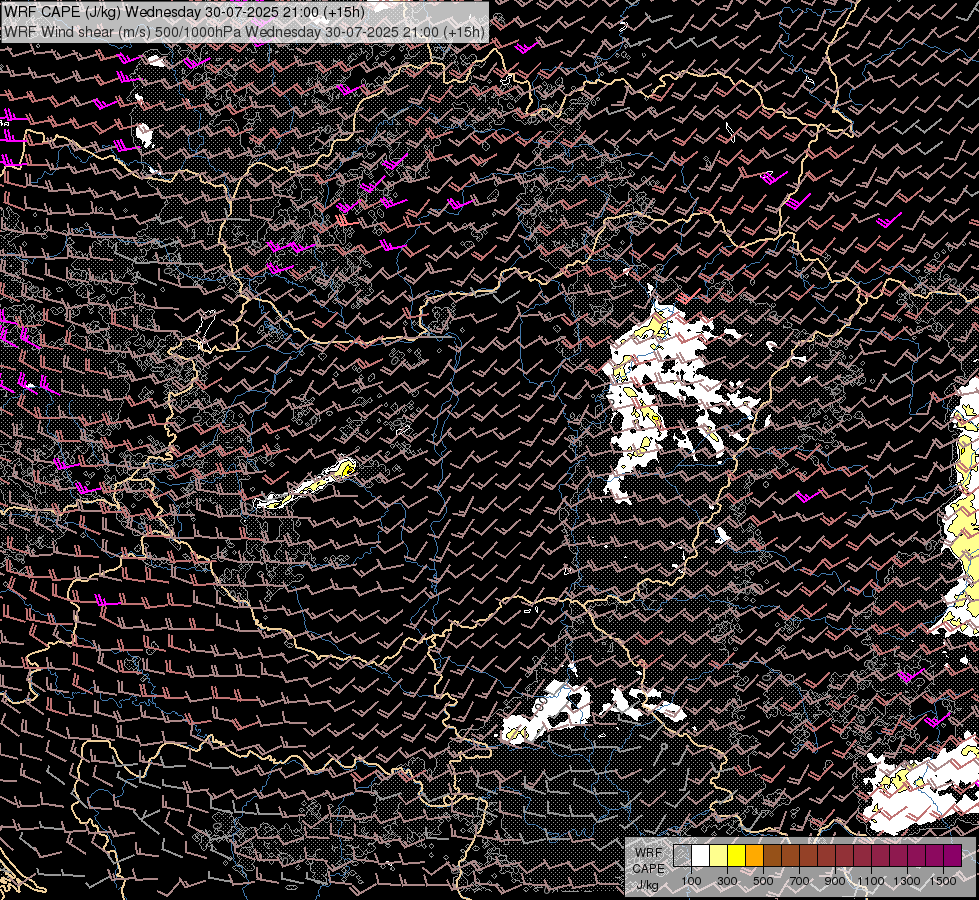Select the white CAPE legend swatch
The height and width of the screenshot is (900, 979).
(701, 855)
